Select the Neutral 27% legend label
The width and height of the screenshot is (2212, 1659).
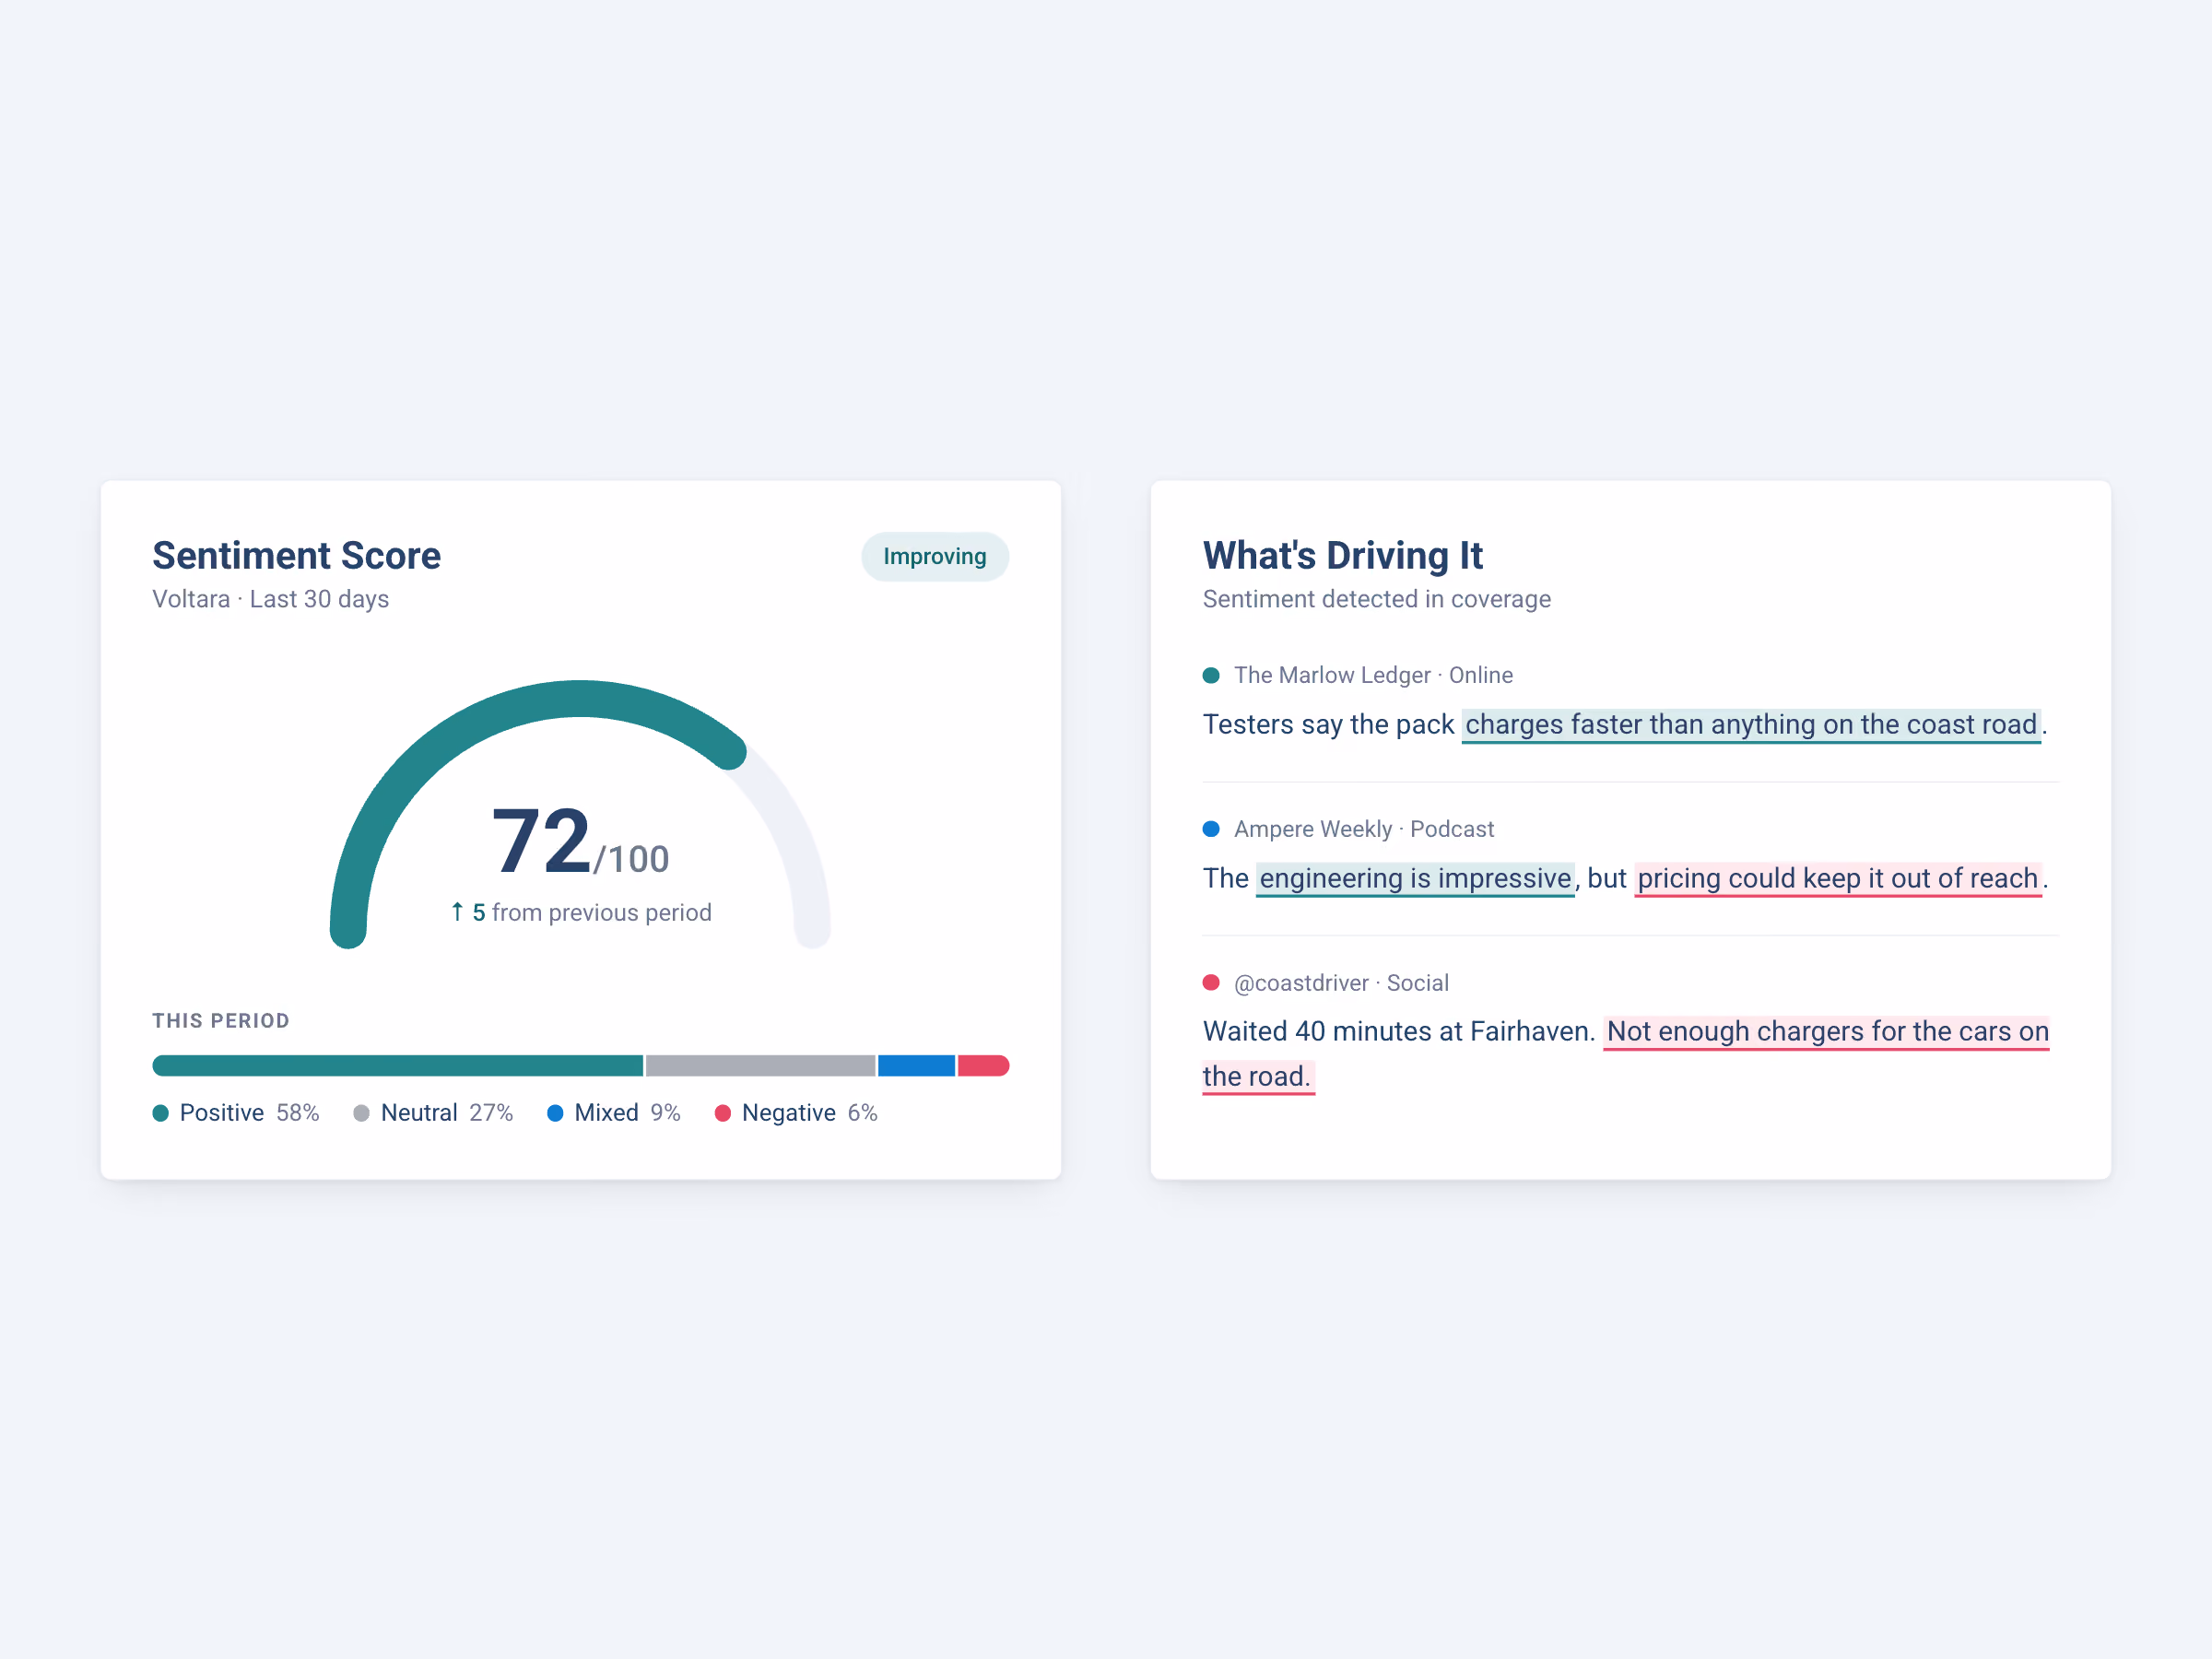[447, 1113]
